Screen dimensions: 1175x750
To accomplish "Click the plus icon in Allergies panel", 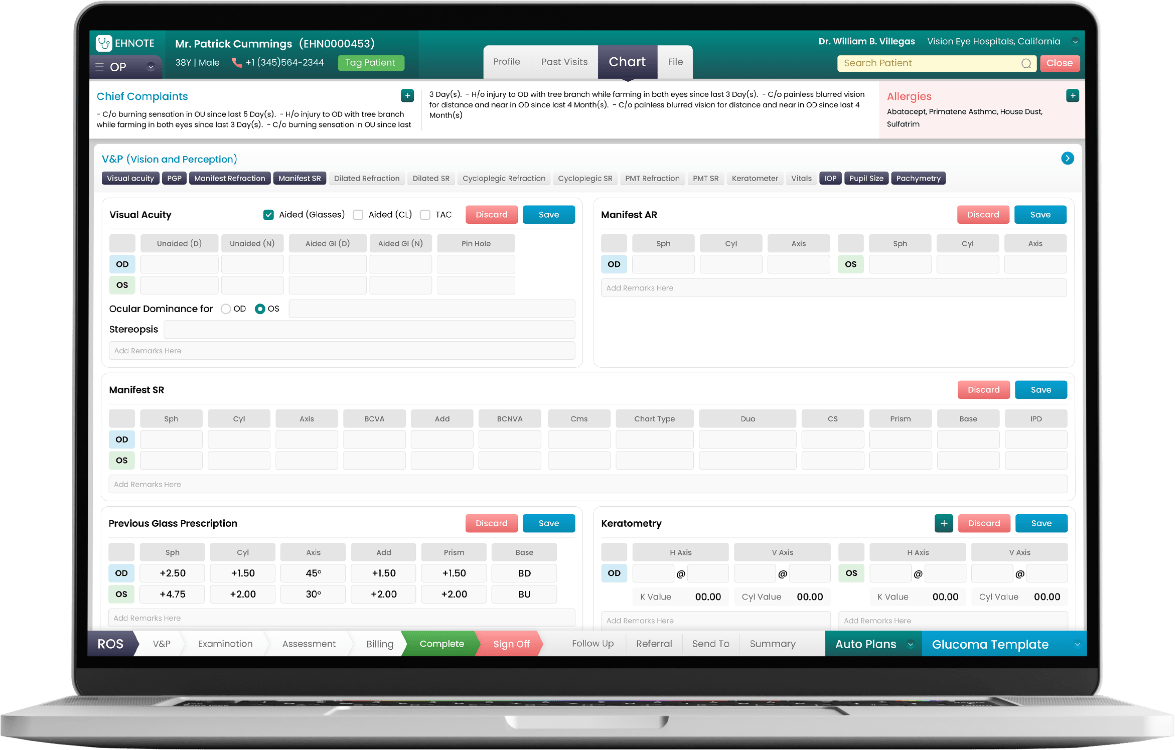I will click(1072, 96).
